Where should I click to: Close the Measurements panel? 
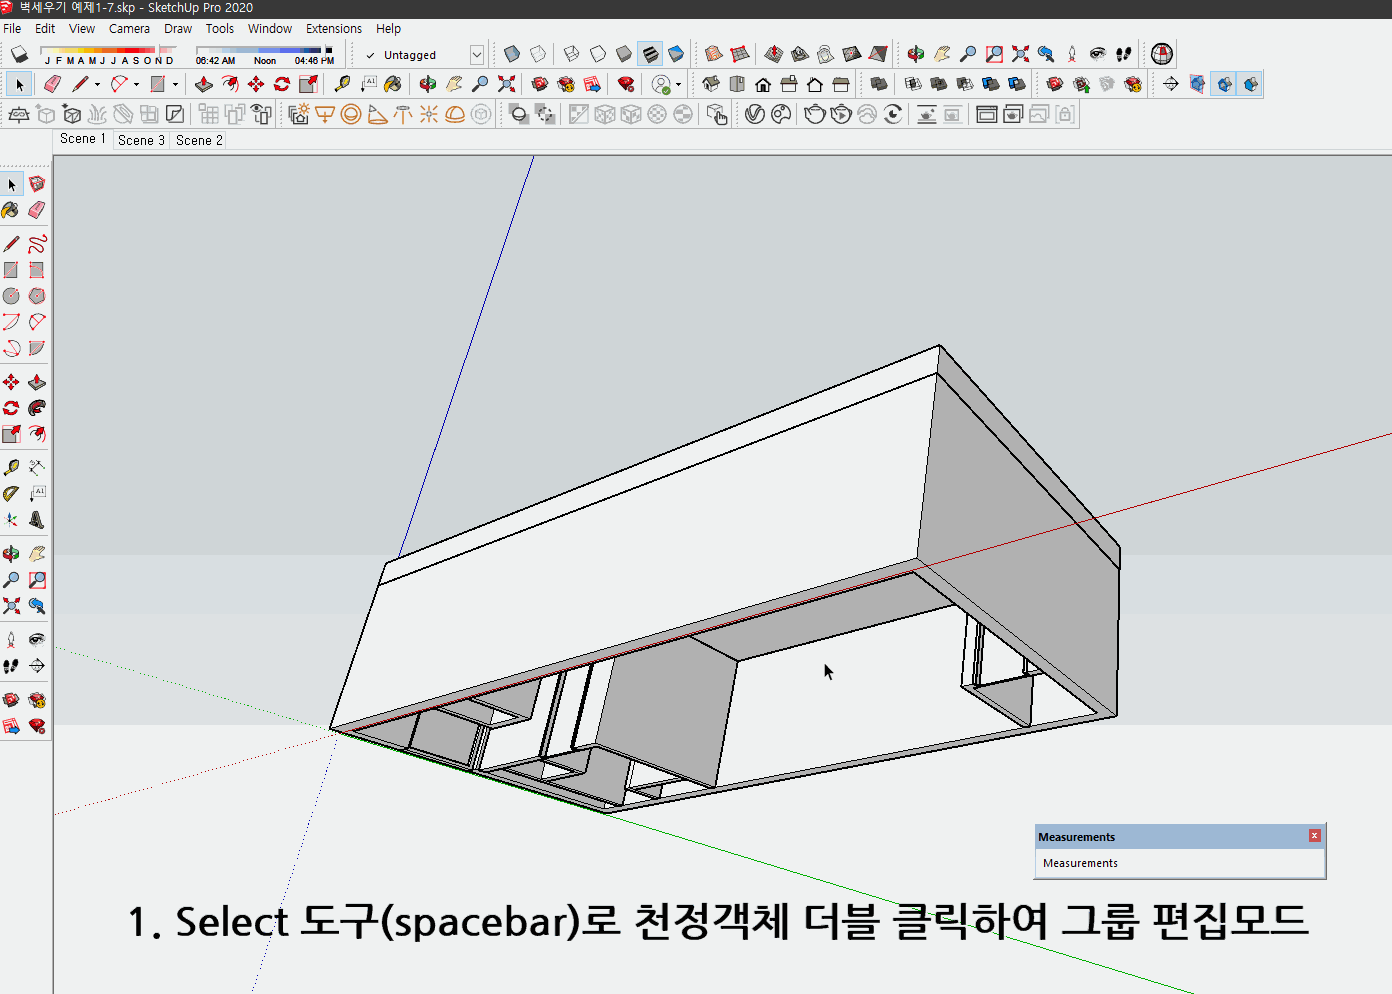point(1315,836)
